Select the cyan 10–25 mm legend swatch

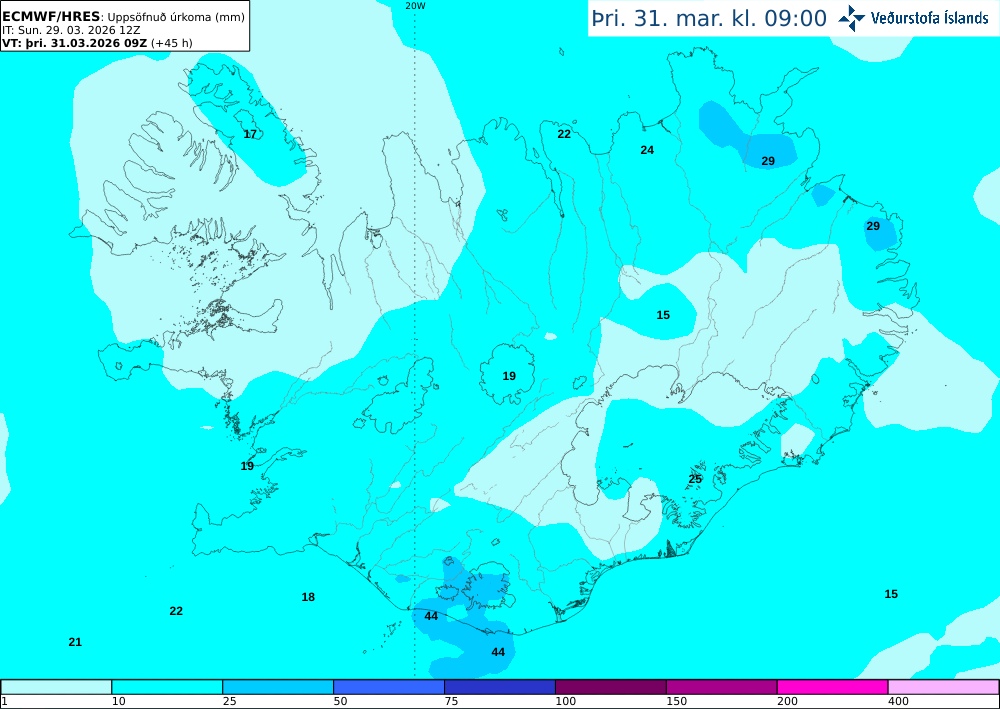point(167,687)
